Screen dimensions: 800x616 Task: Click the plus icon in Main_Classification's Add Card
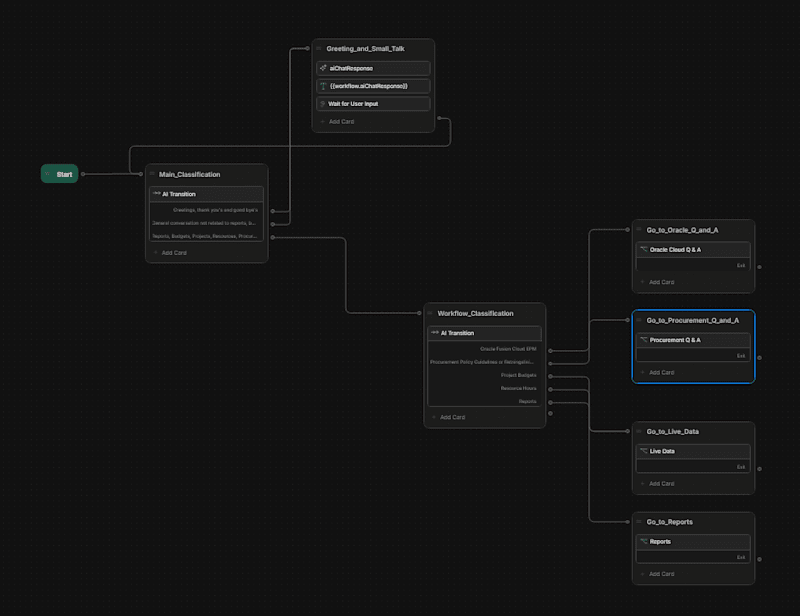coord(156,253)
